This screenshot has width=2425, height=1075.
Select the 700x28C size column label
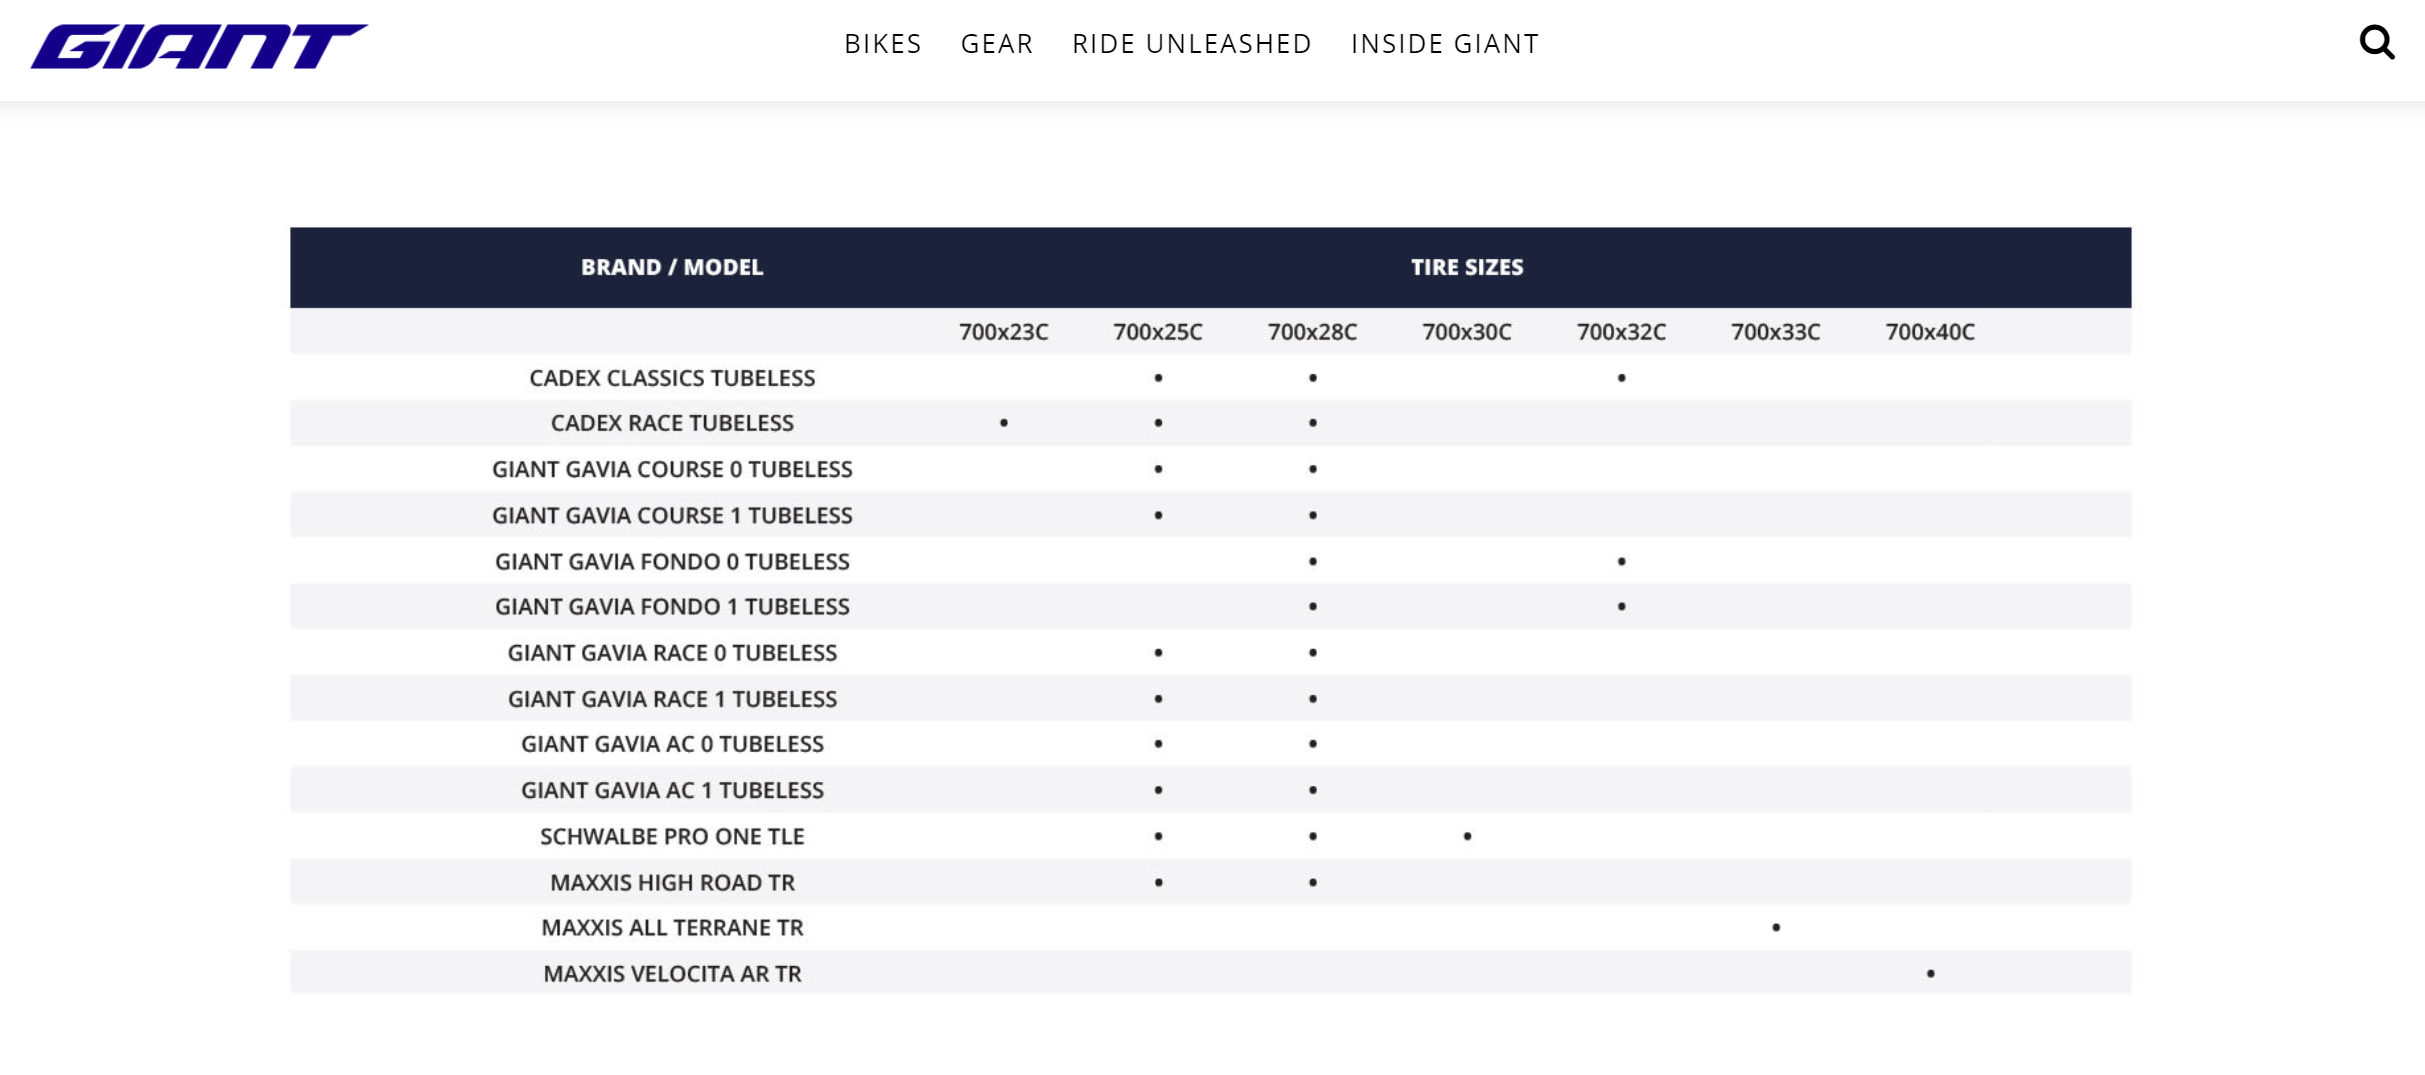[x=1313, y=332]
